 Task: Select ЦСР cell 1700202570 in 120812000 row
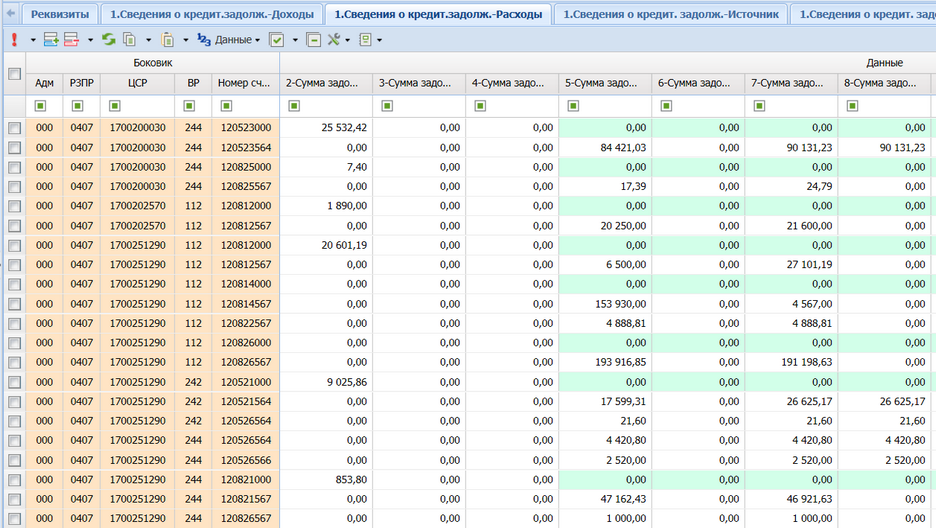(x=137, y=206)
